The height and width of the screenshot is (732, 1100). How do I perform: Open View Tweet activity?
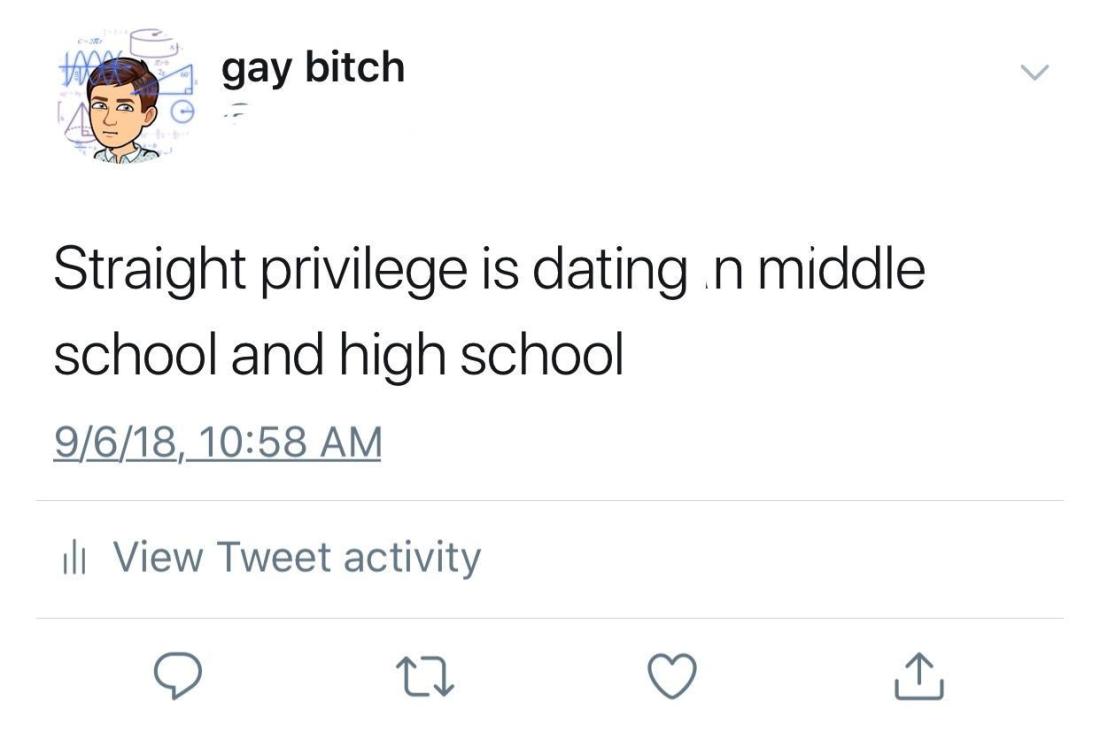coord(297,557)
